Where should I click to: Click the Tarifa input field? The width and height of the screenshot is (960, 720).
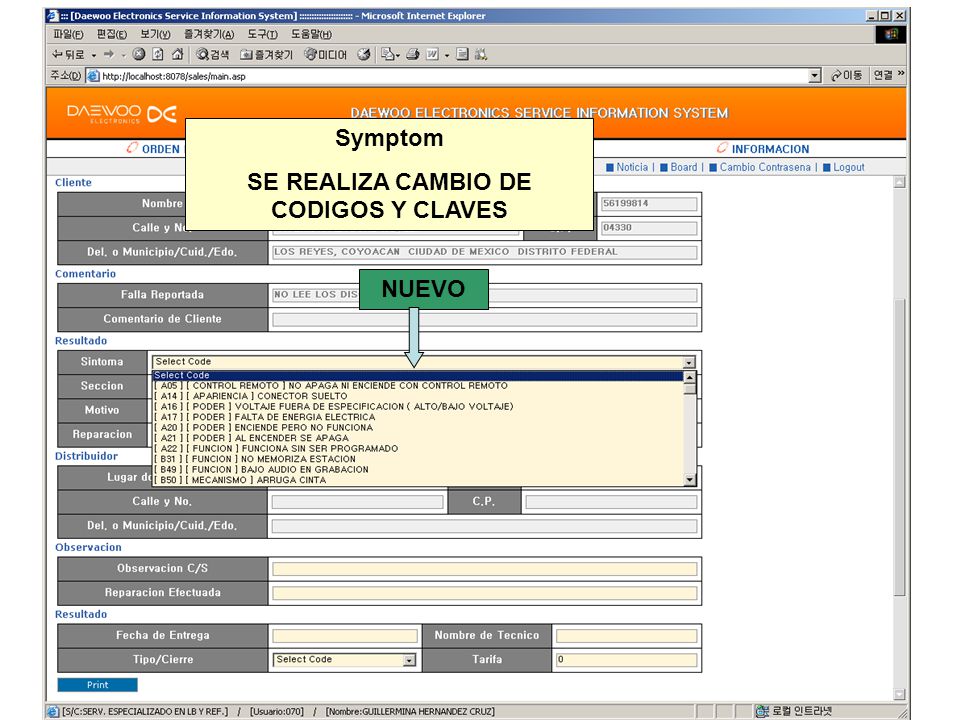click(x=626, y=660)
